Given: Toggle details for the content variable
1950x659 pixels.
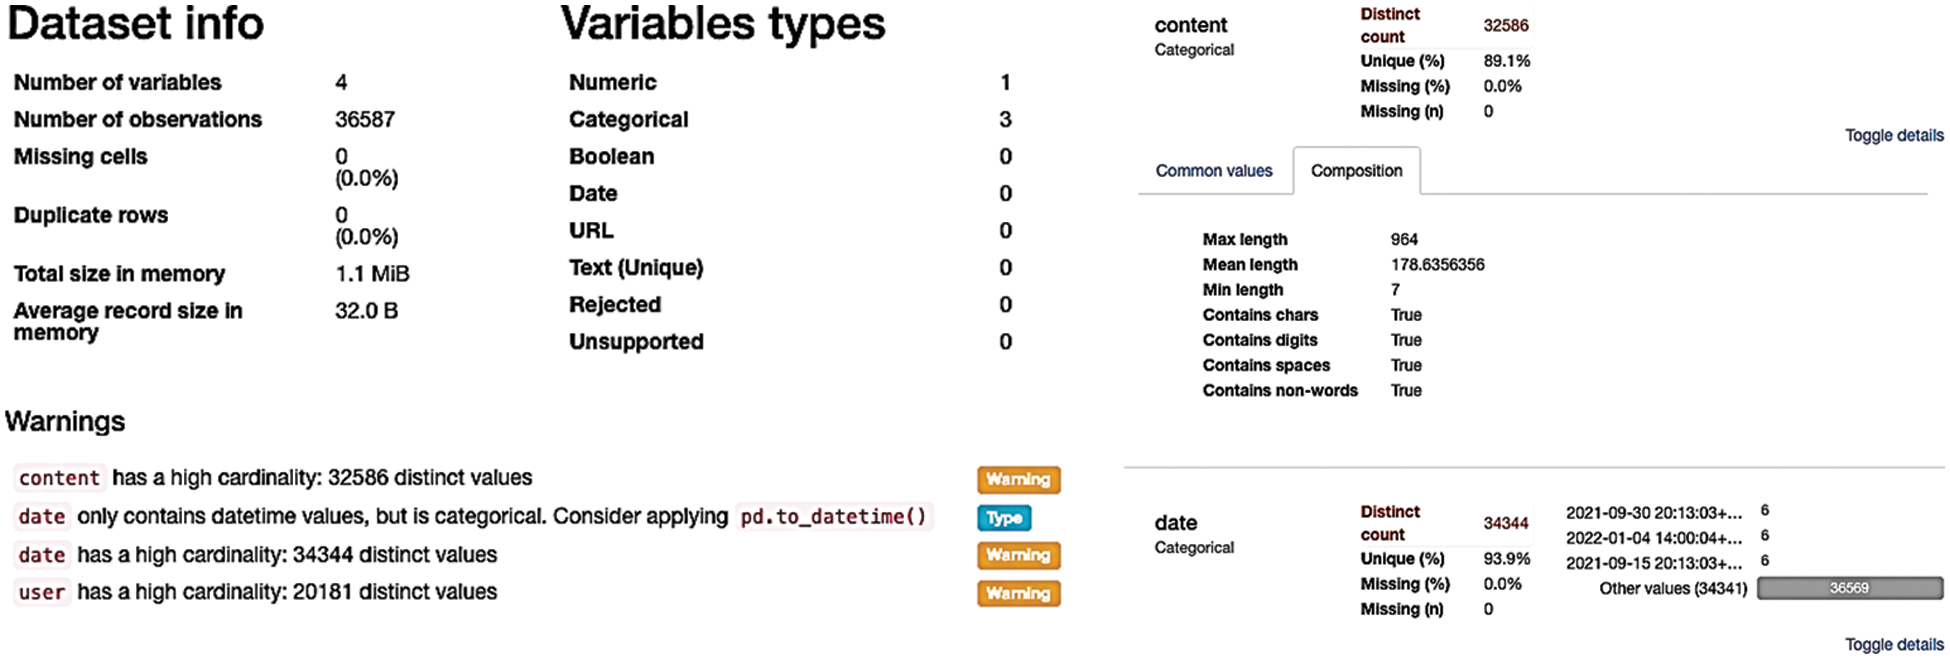Looking at the screenshot, I should coord(1893,135).
